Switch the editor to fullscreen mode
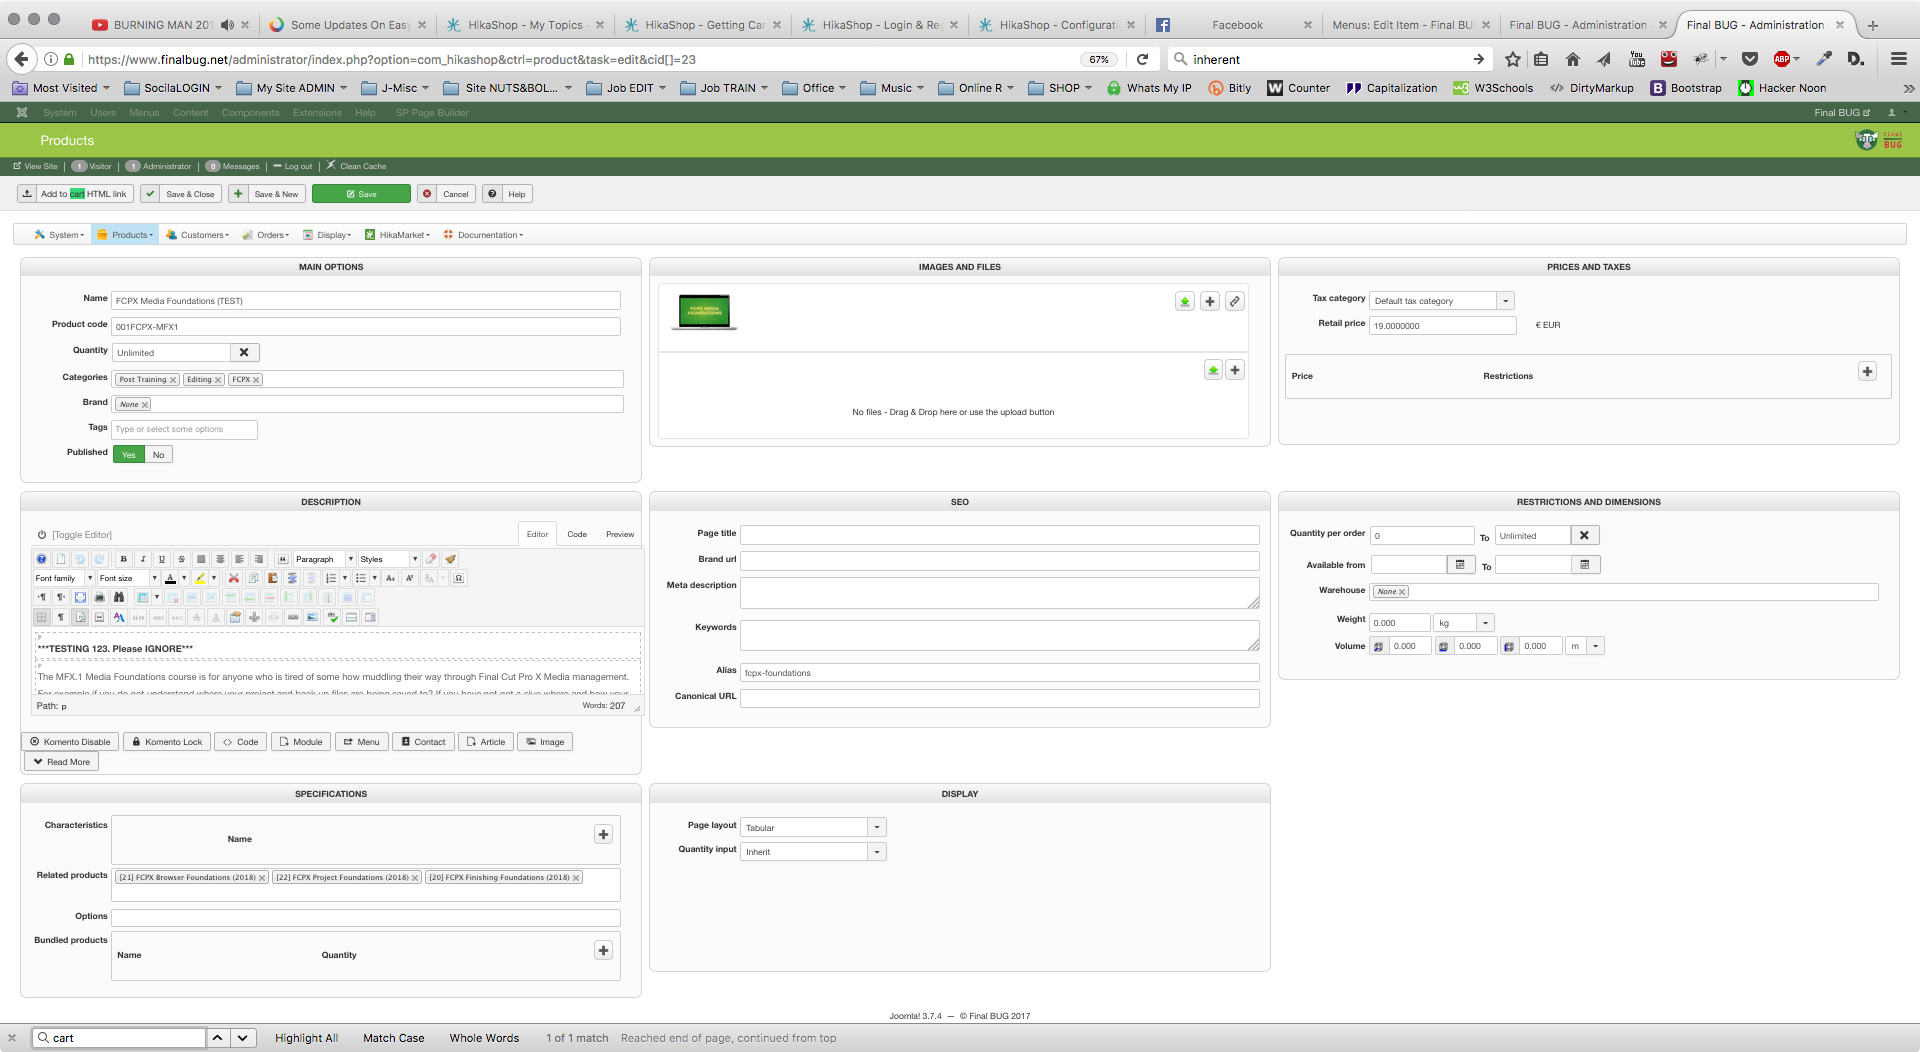The width and height of the screenshot is (1920, 1052). click(80, 597)
